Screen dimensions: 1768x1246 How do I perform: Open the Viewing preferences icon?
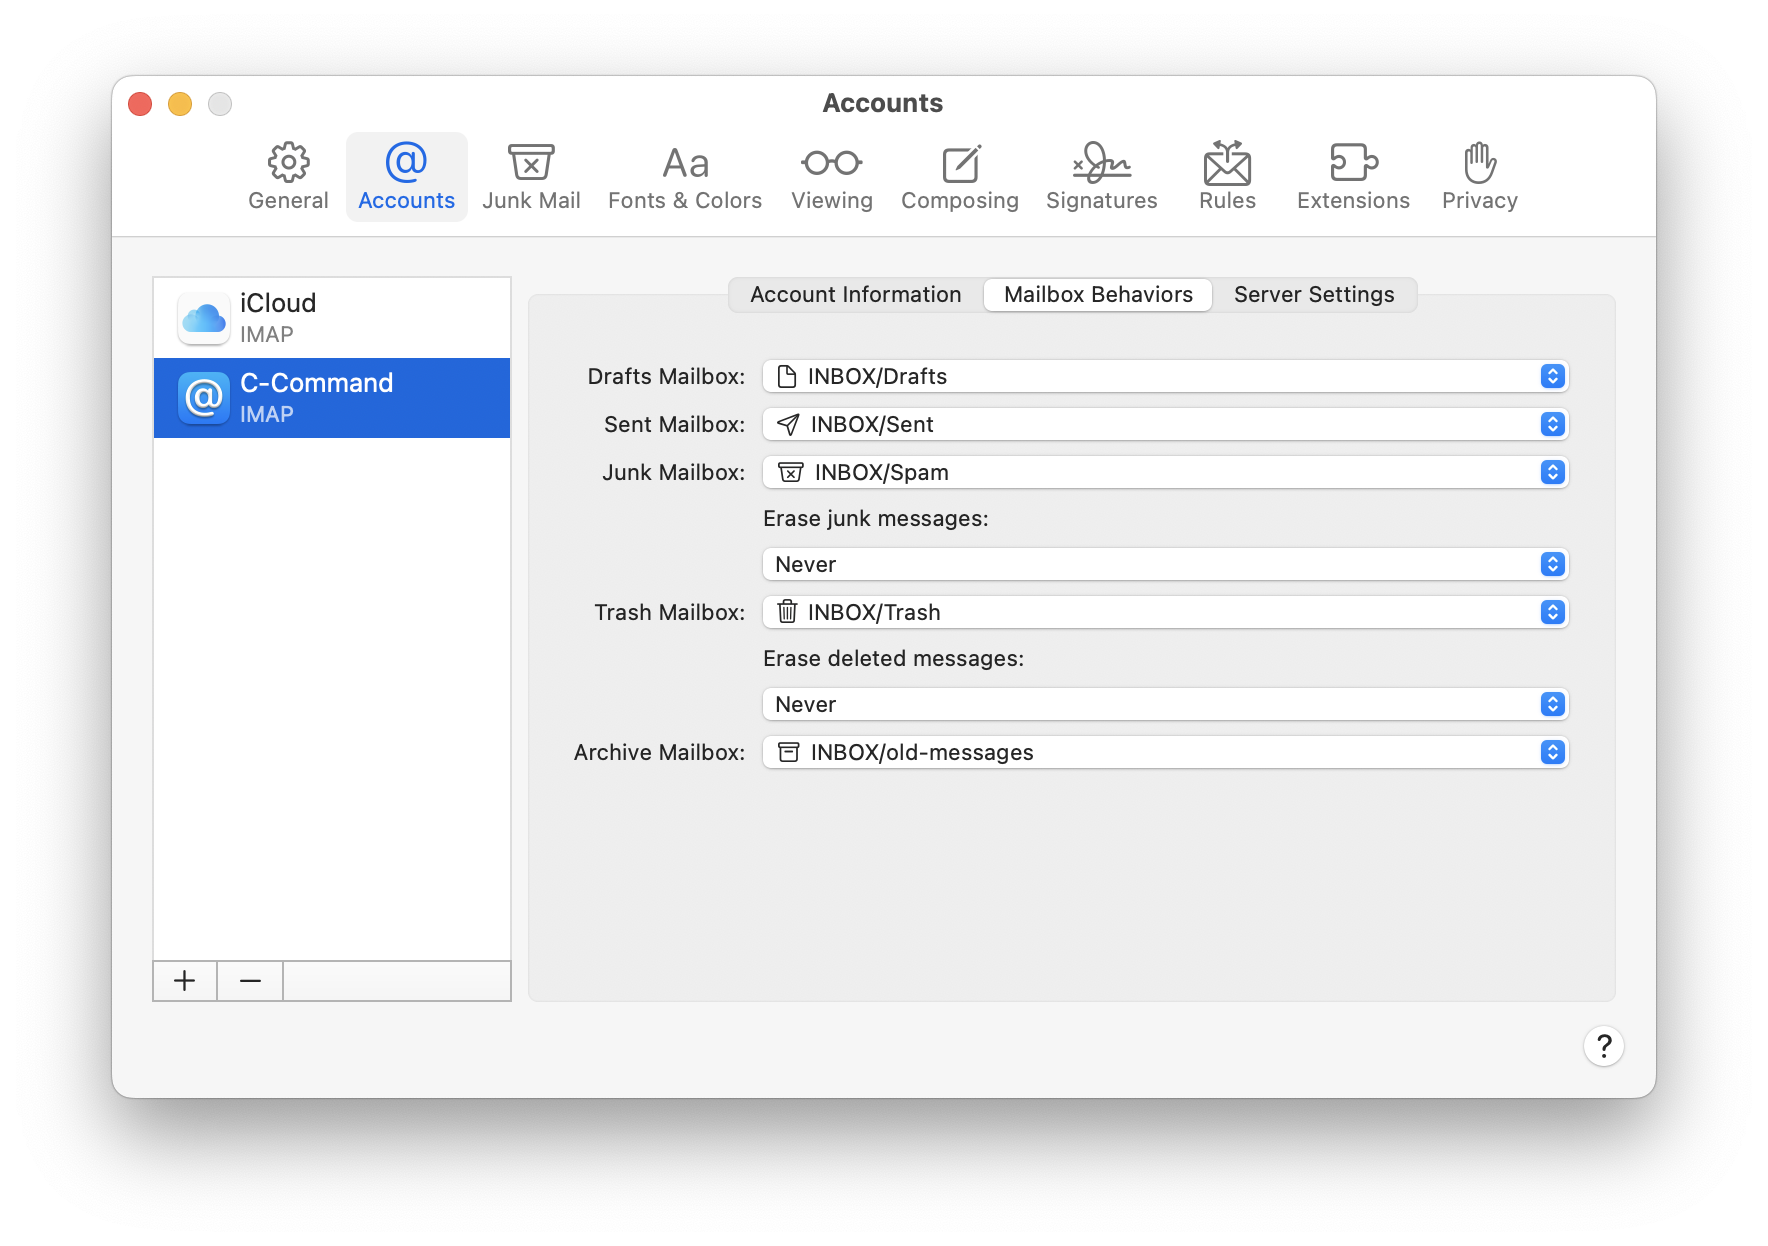831,176
